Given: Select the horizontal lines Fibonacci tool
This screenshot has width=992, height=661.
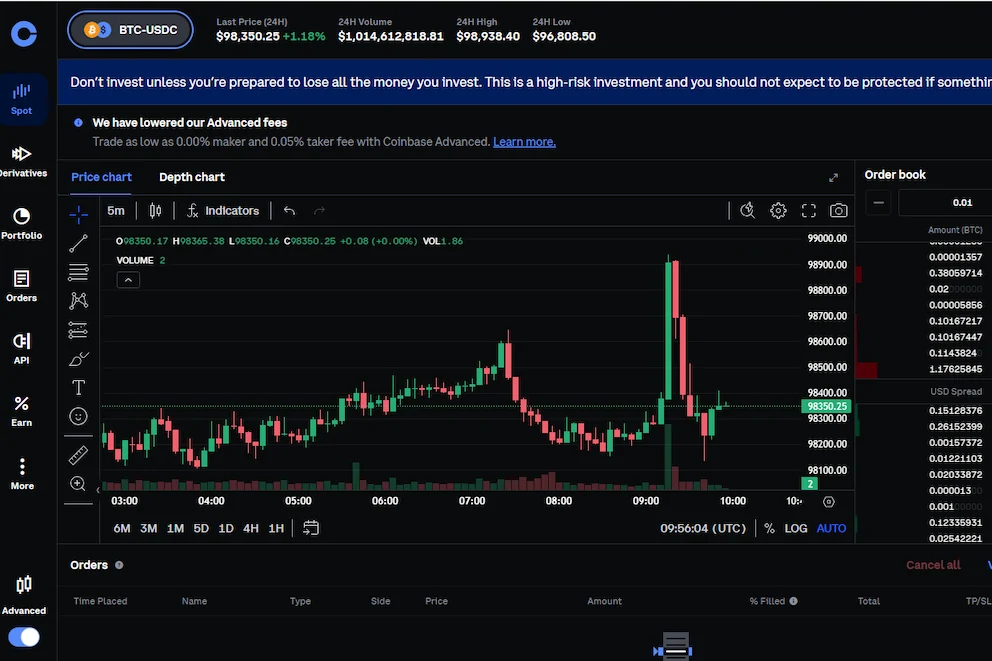Looking at the screenshot, I should click(x=78, y=272).
